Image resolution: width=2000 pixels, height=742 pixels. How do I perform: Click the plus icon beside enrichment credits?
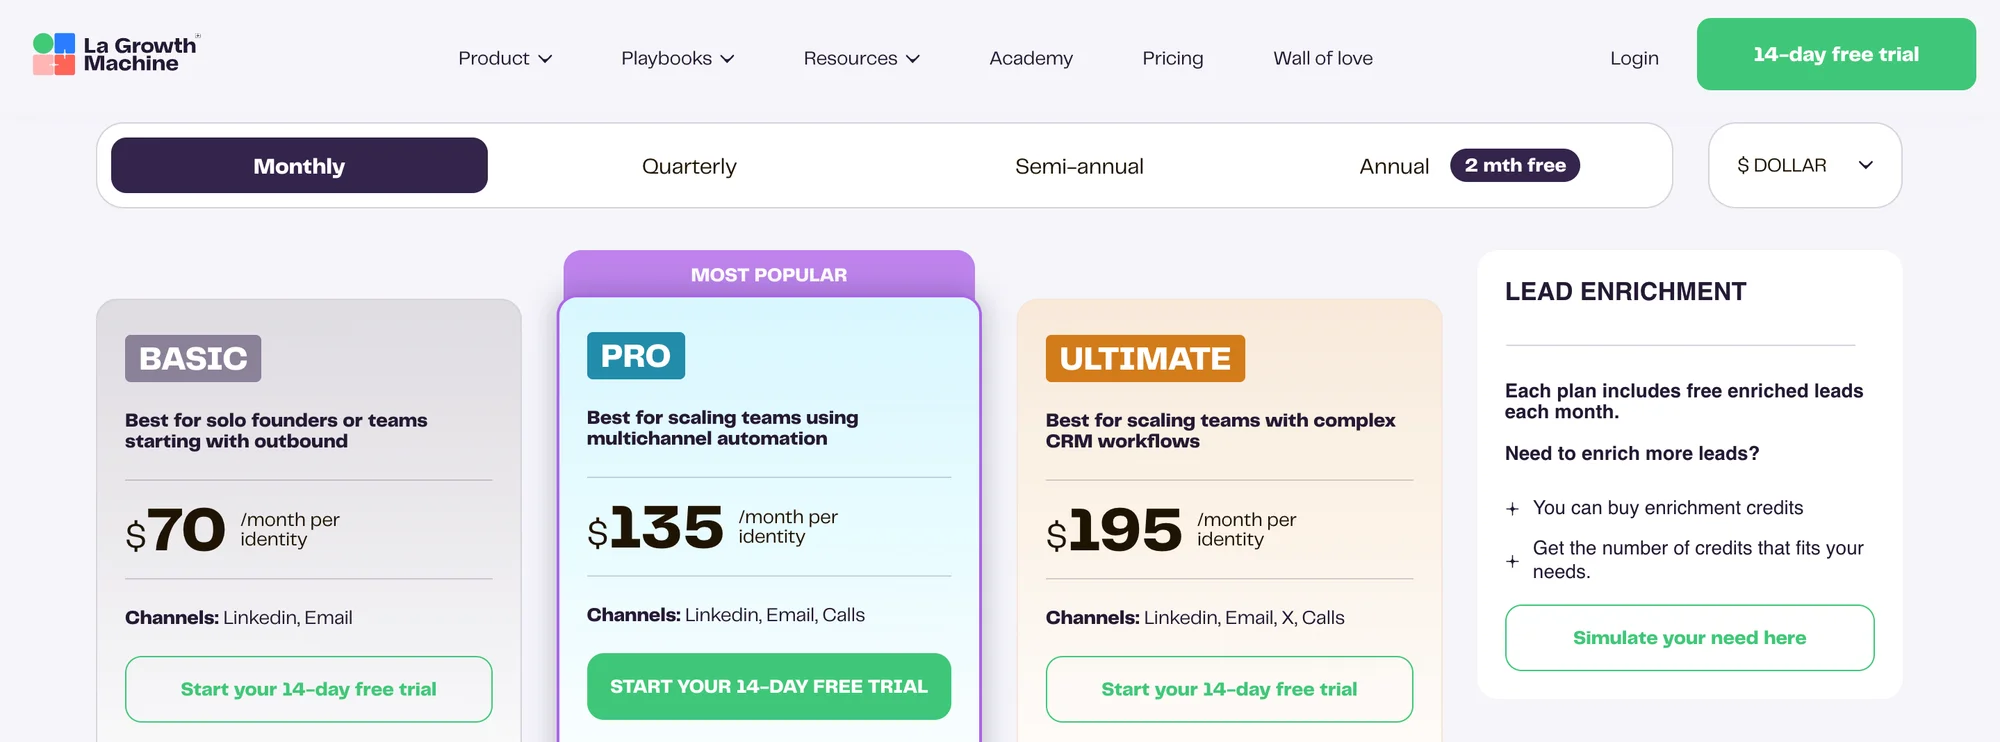tap(1512, 509)
